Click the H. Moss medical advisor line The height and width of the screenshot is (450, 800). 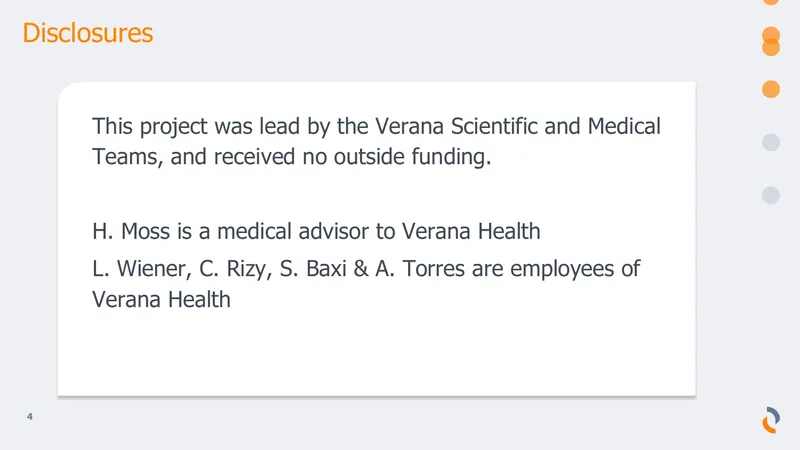pos(316,231)
